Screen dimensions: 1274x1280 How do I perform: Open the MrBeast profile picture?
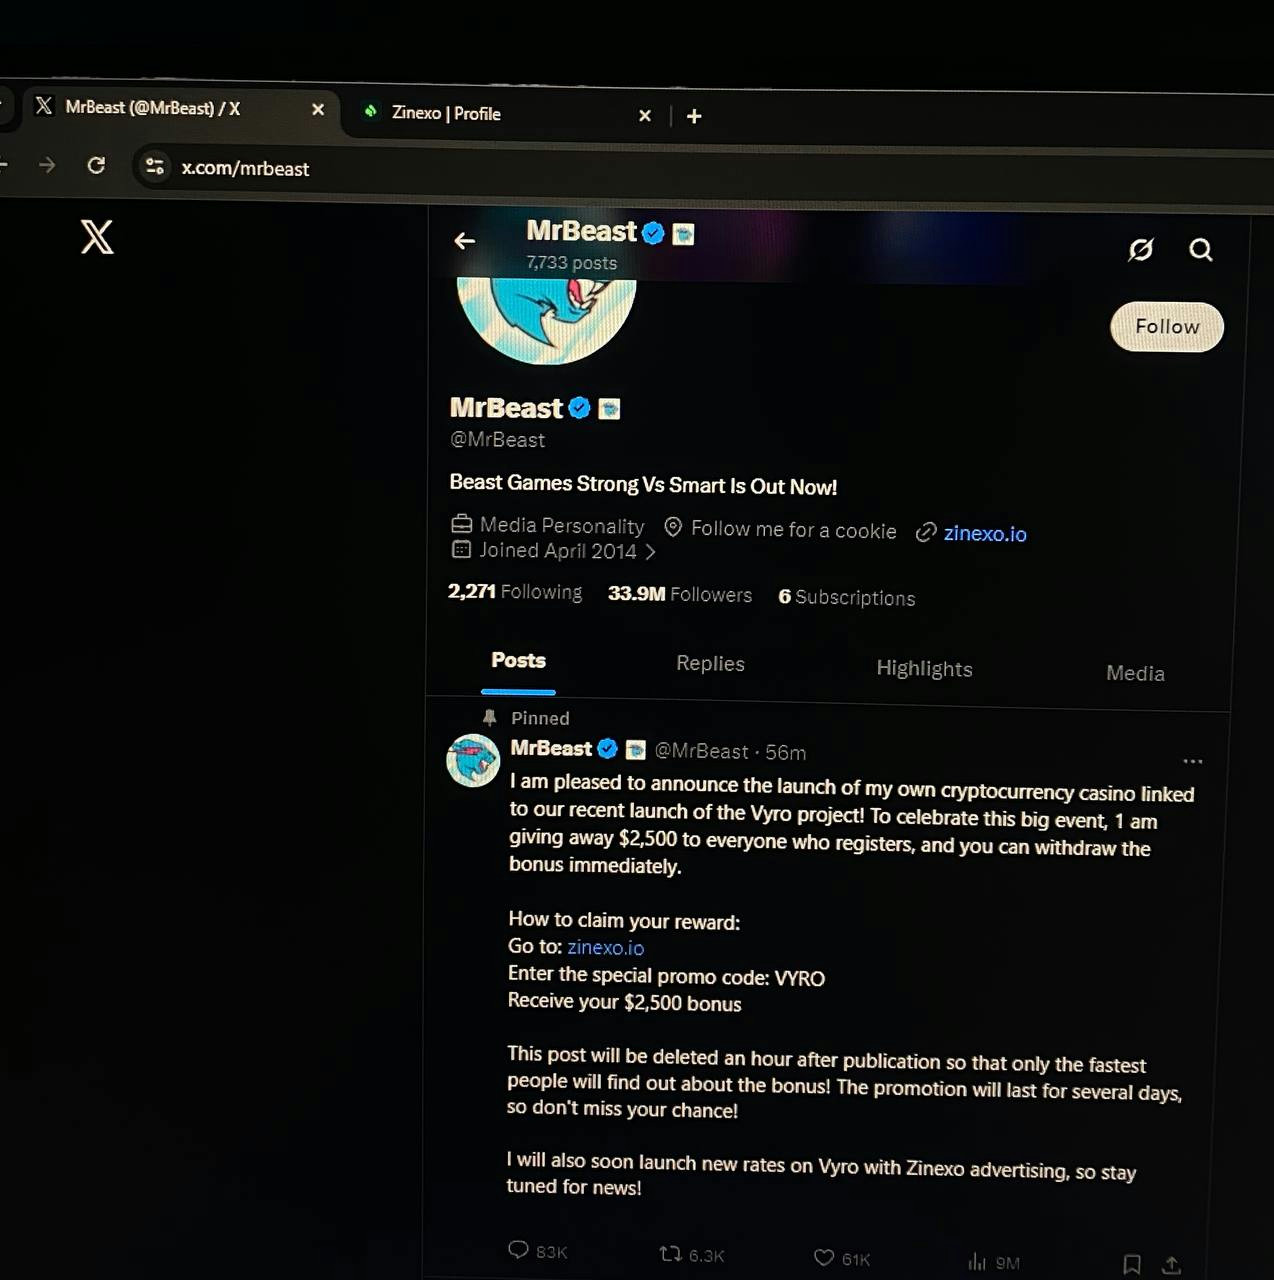click(x=546, y=318)
